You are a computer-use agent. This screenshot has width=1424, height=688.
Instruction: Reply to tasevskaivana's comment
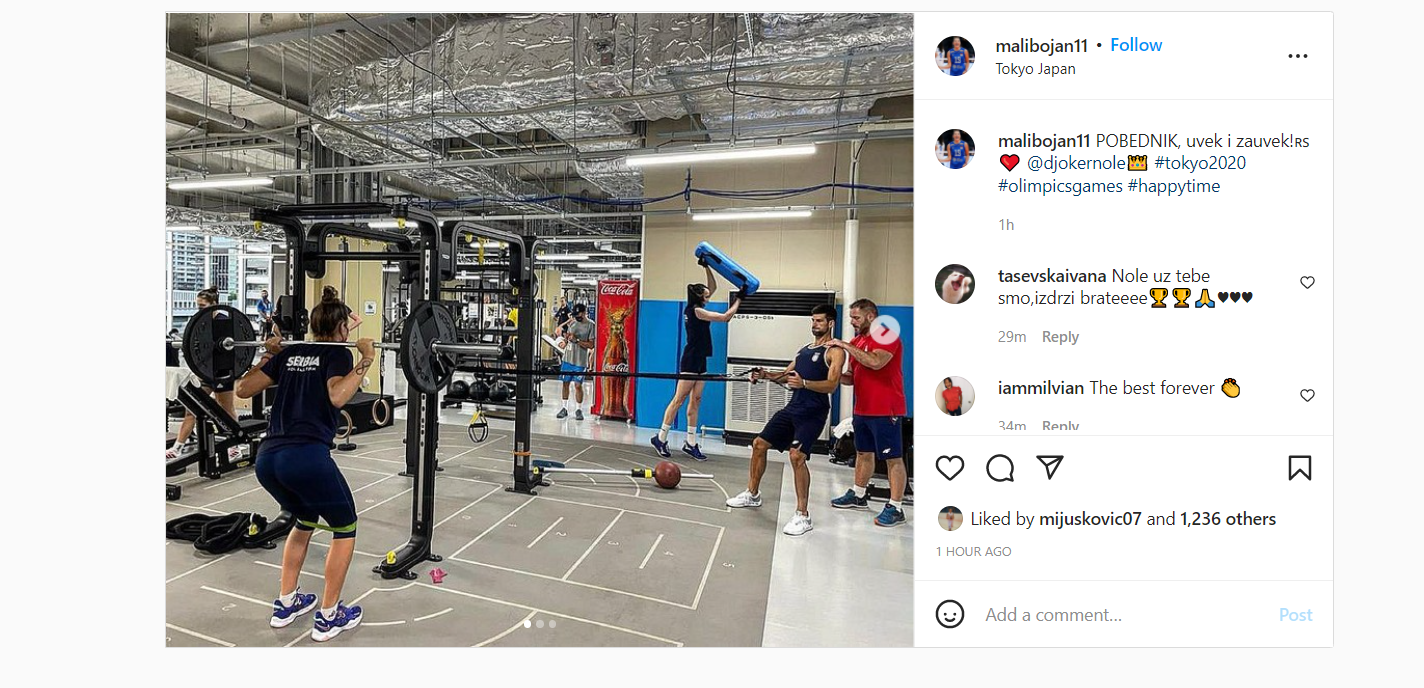(x=1060, y=337)
